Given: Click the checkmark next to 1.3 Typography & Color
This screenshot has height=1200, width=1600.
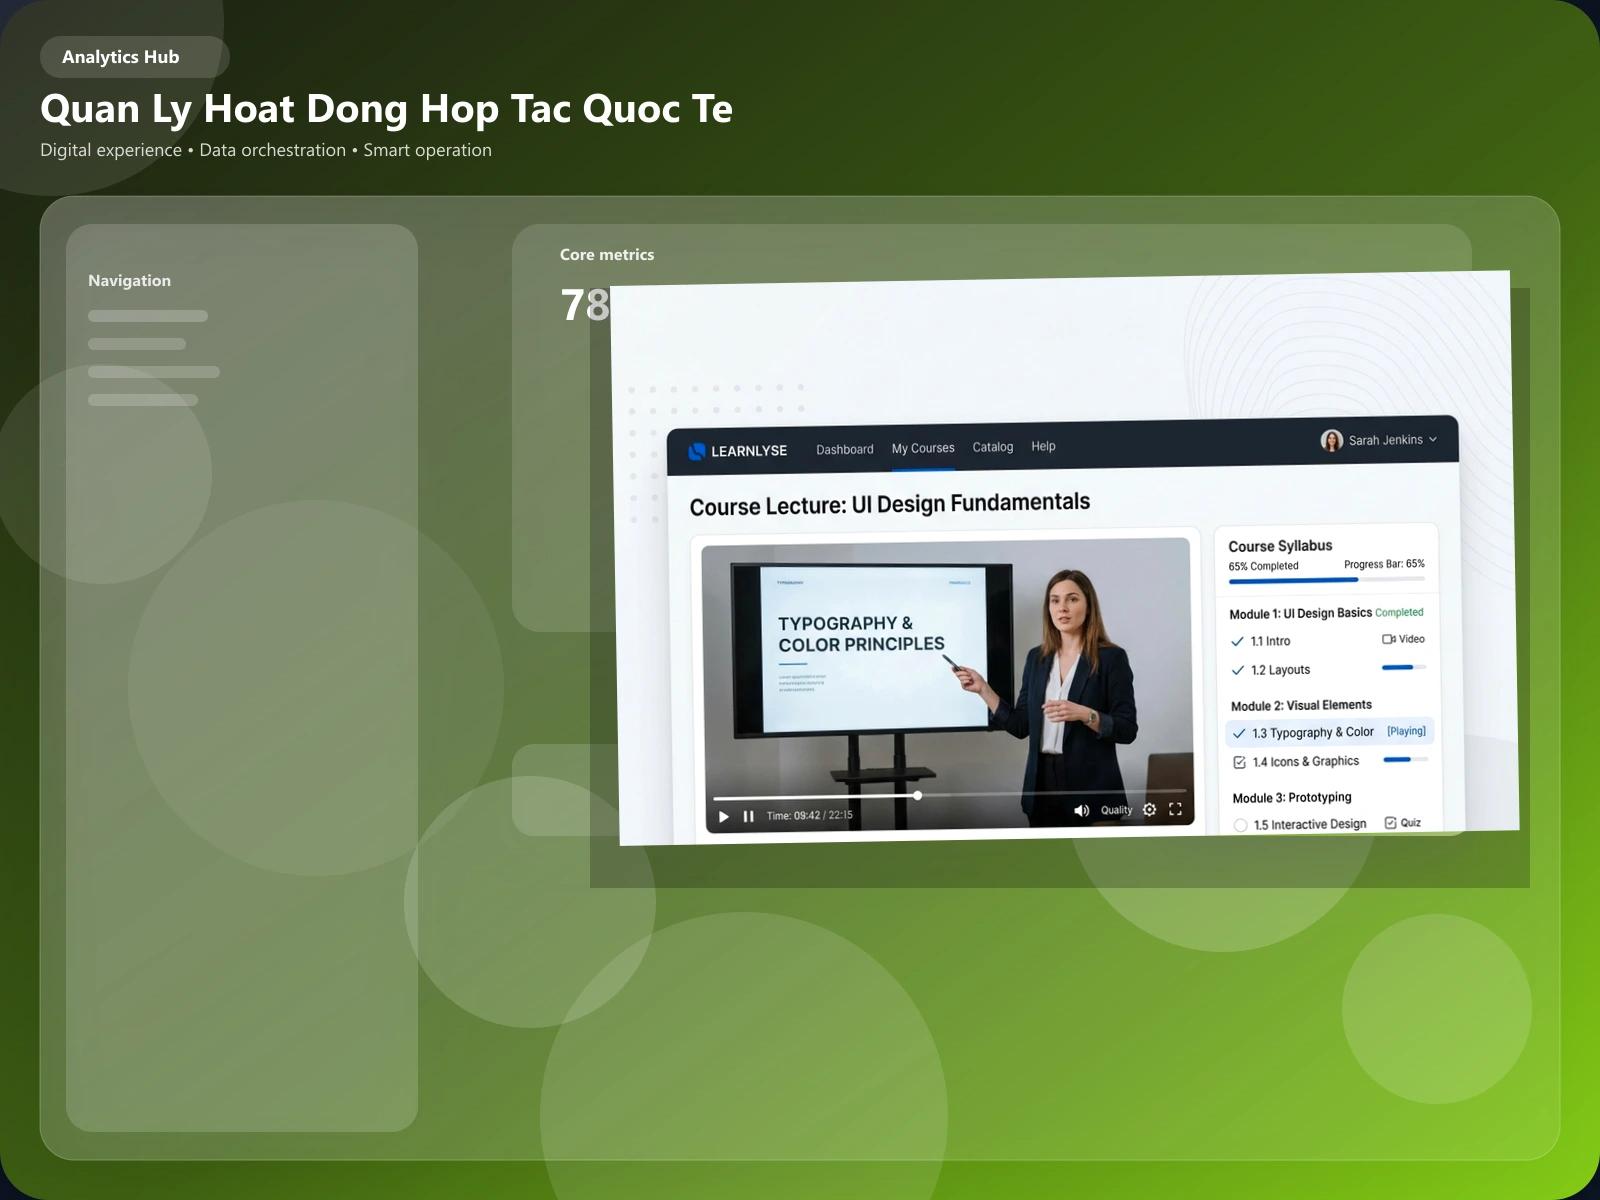Looking at the screenshot, I should (1239, 733).
